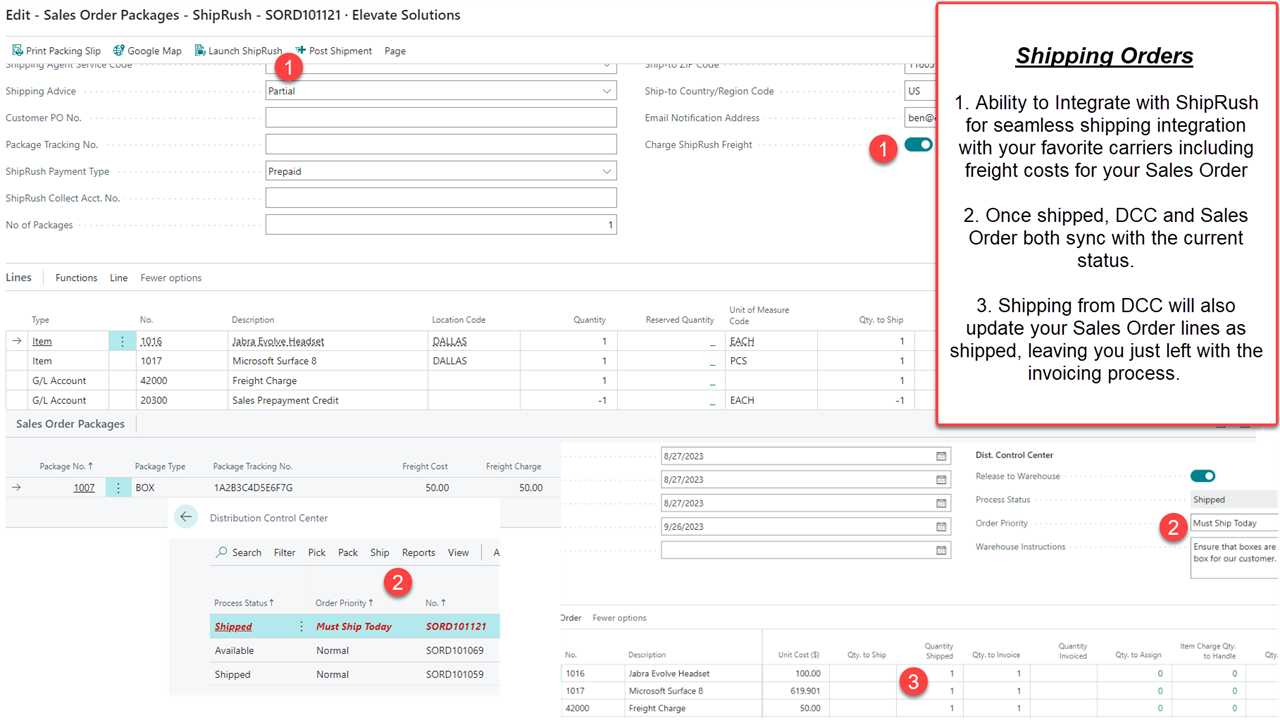This screenshot has height=720, width=1280.
Task: Open the Lines tab
Action: (19, 277)
